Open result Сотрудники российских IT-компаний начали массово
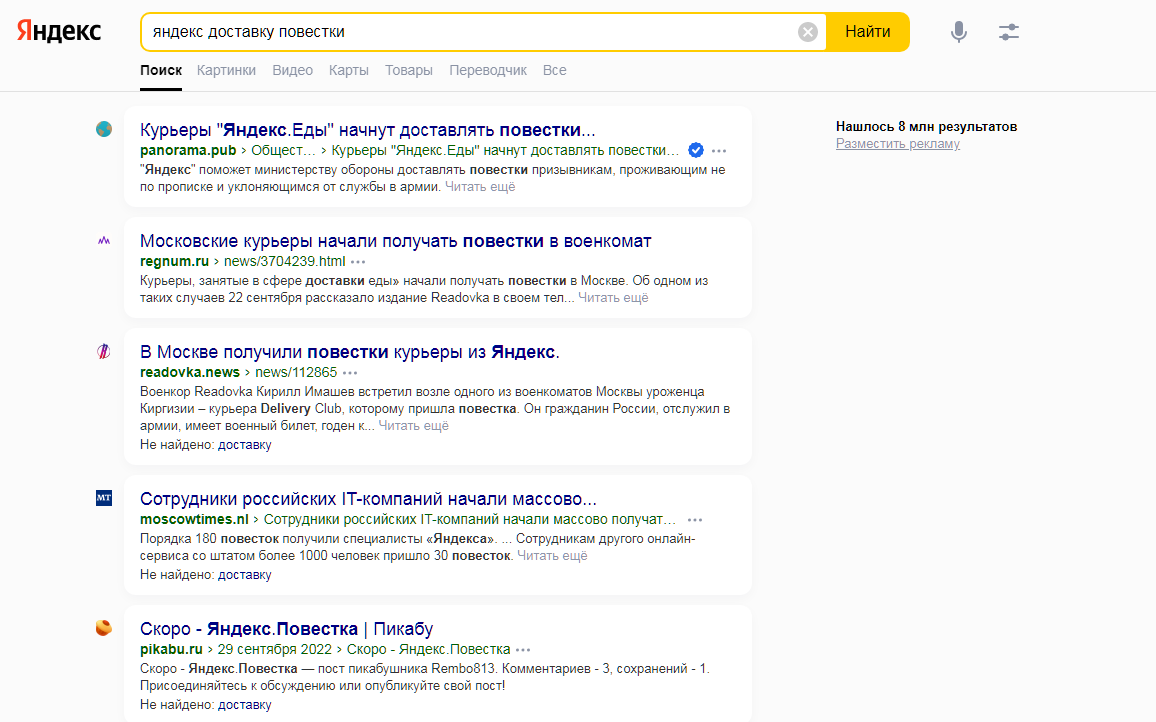The height and width of the screenshot is (722, 1156). tap(369, 499)
